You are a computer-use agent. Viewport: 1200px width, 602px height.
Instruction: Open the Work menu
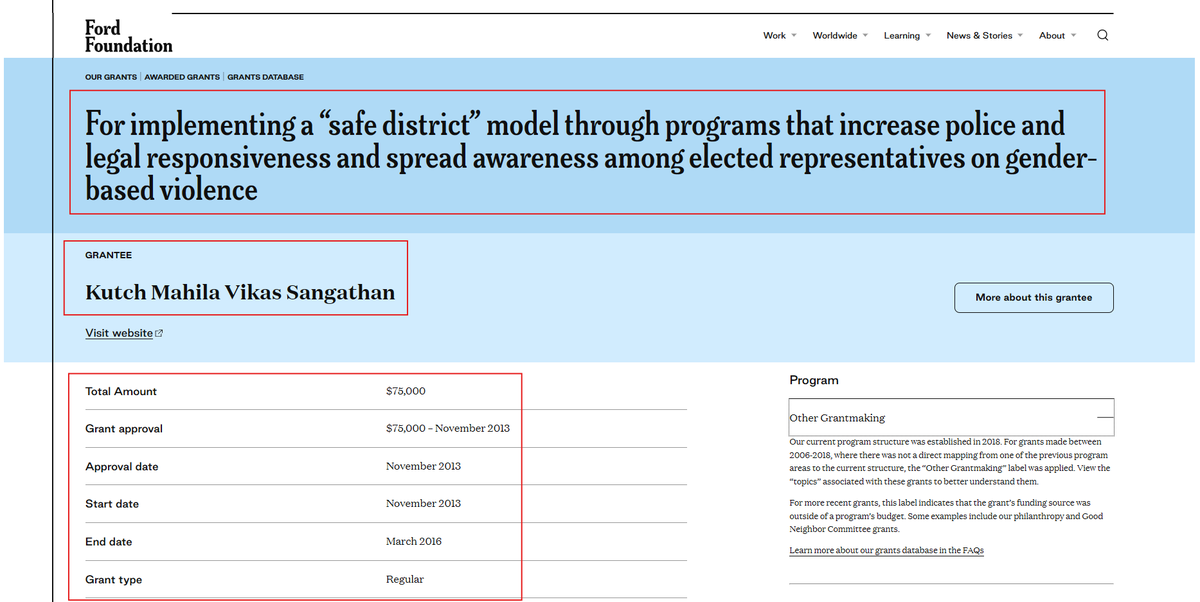774,35
